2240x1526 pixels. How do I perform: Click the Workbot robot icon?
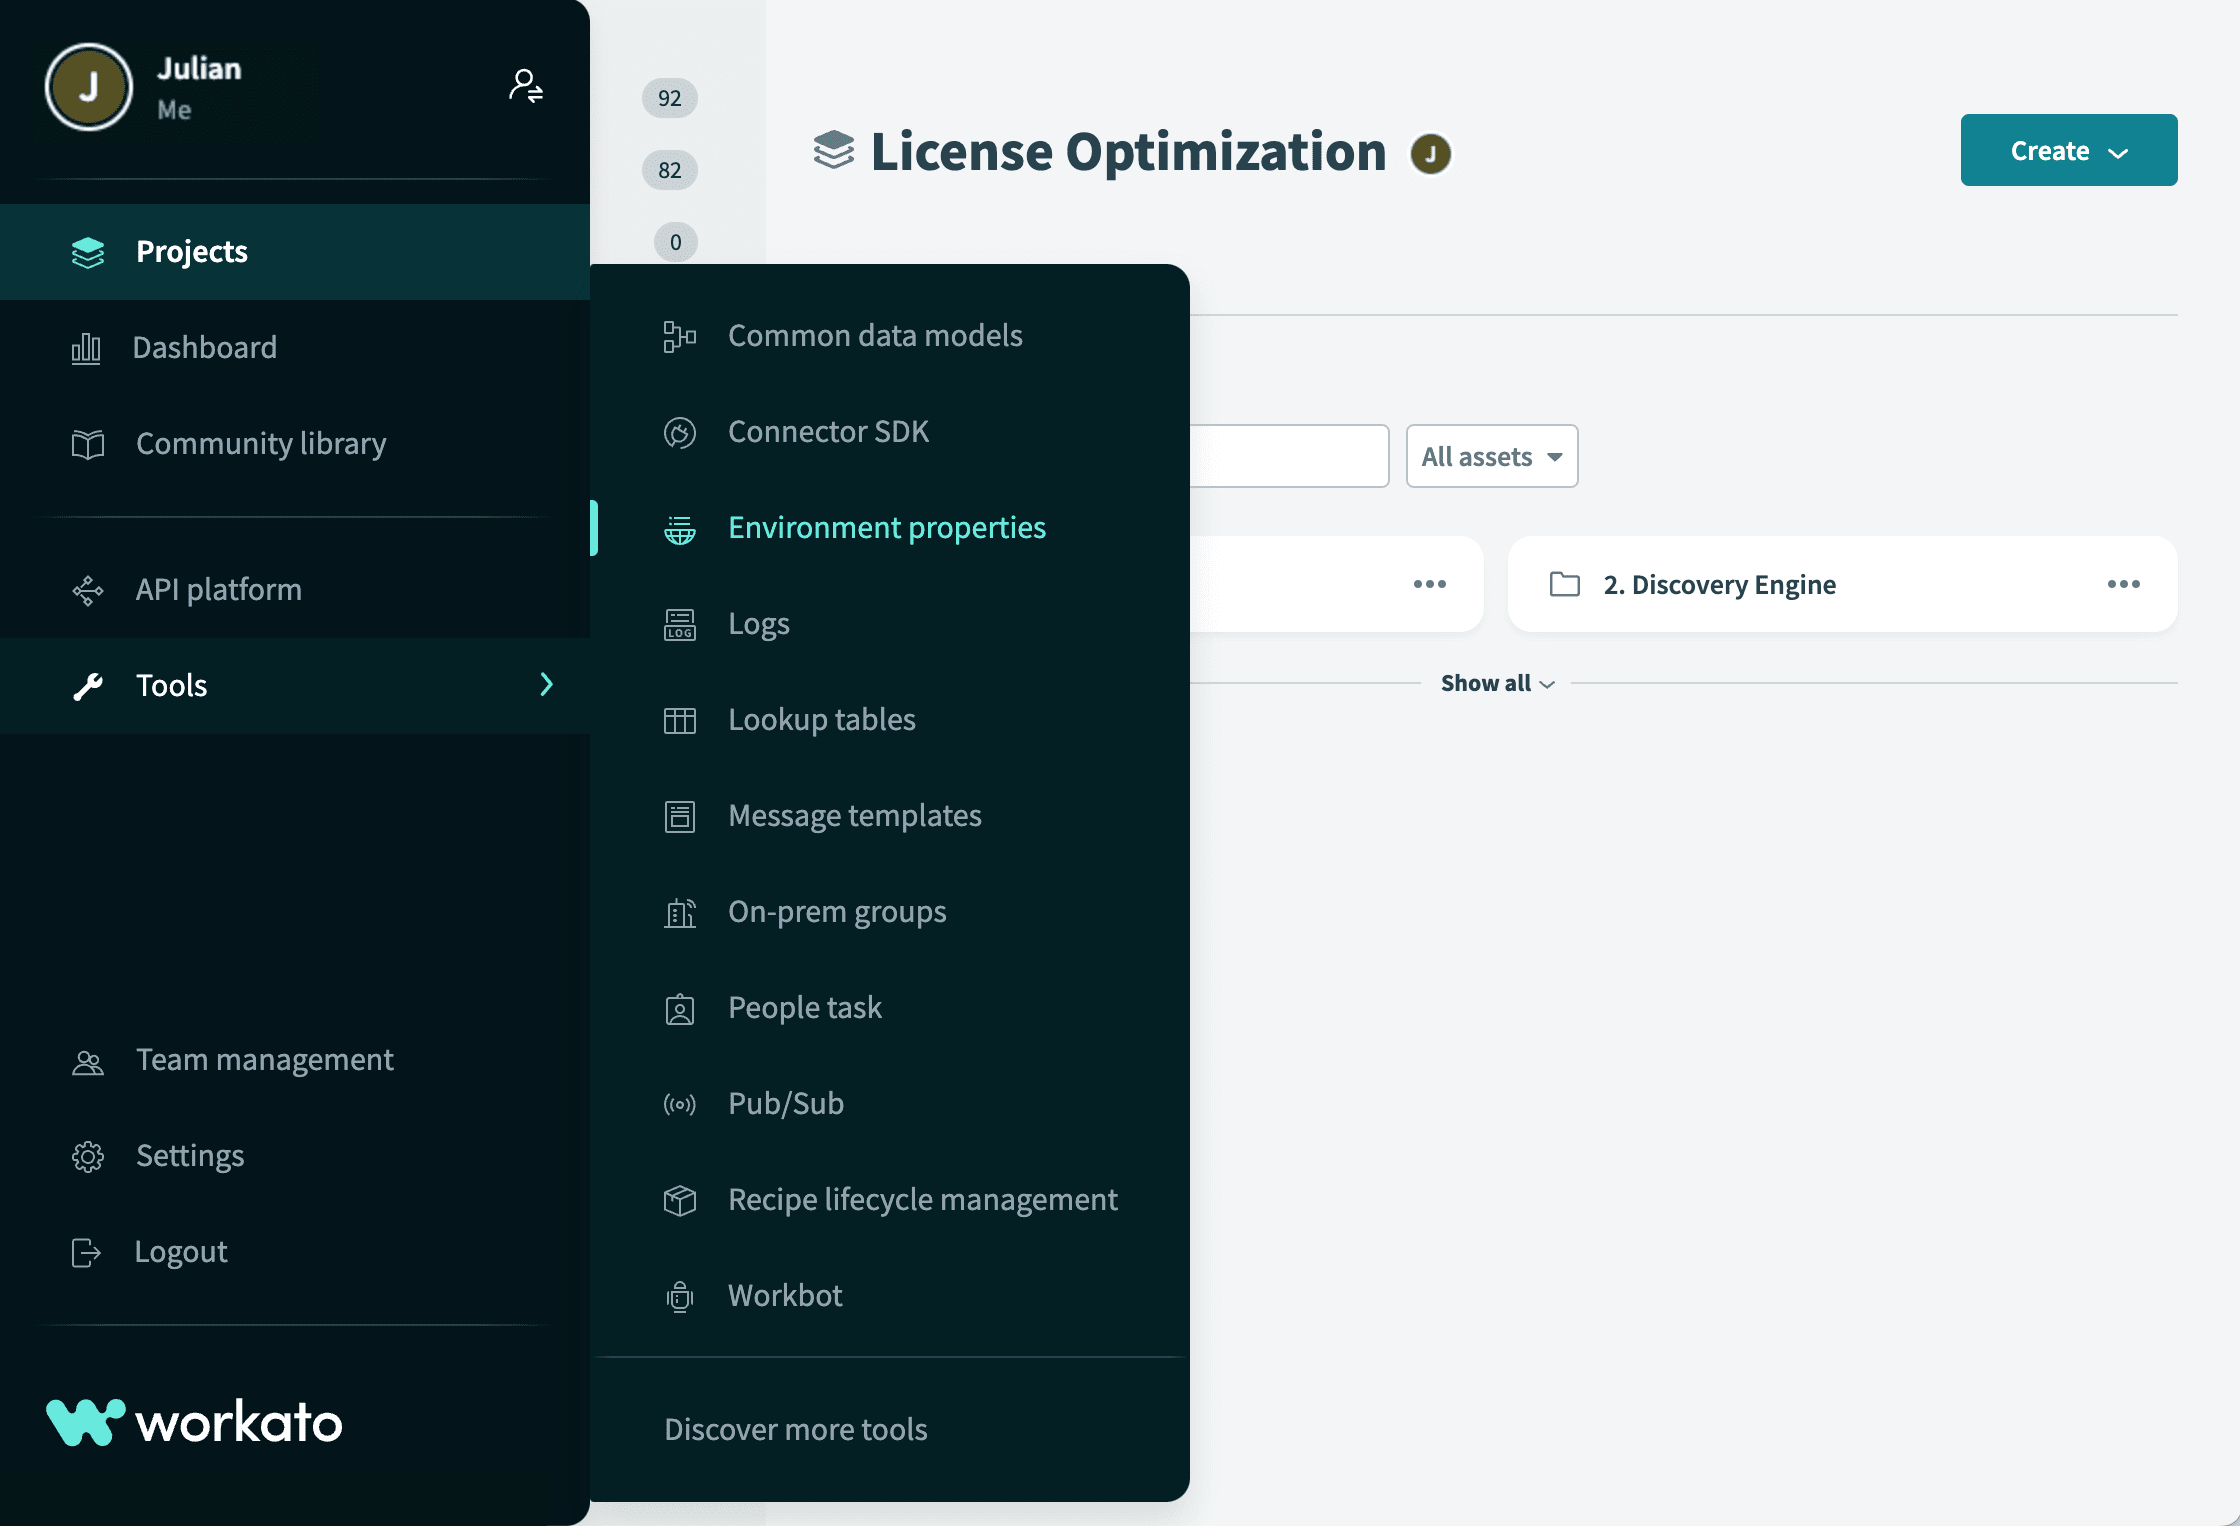coord(680,1296)
